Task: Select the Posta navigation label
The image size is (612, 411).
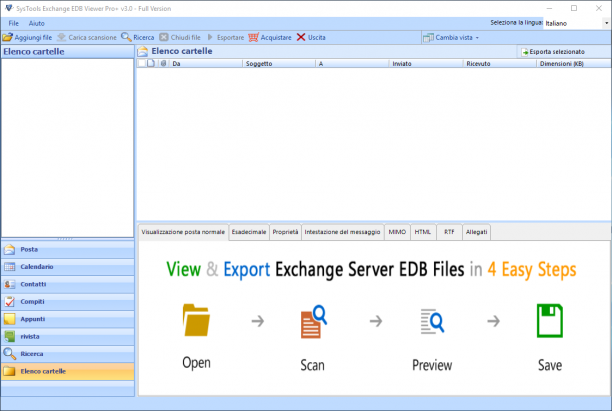Action: 29,249
